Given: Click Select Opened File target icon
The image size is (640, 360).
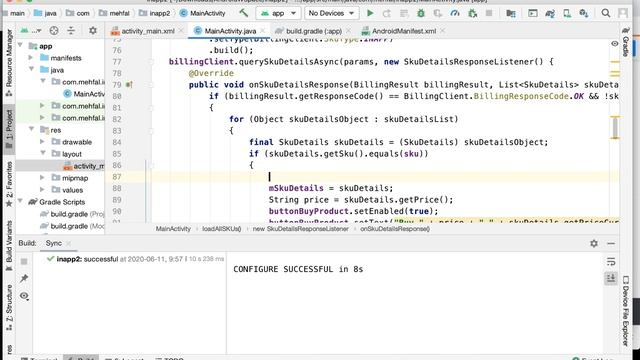Looking at the screenshot, I should pyautogui.click(x=54, y=31).
